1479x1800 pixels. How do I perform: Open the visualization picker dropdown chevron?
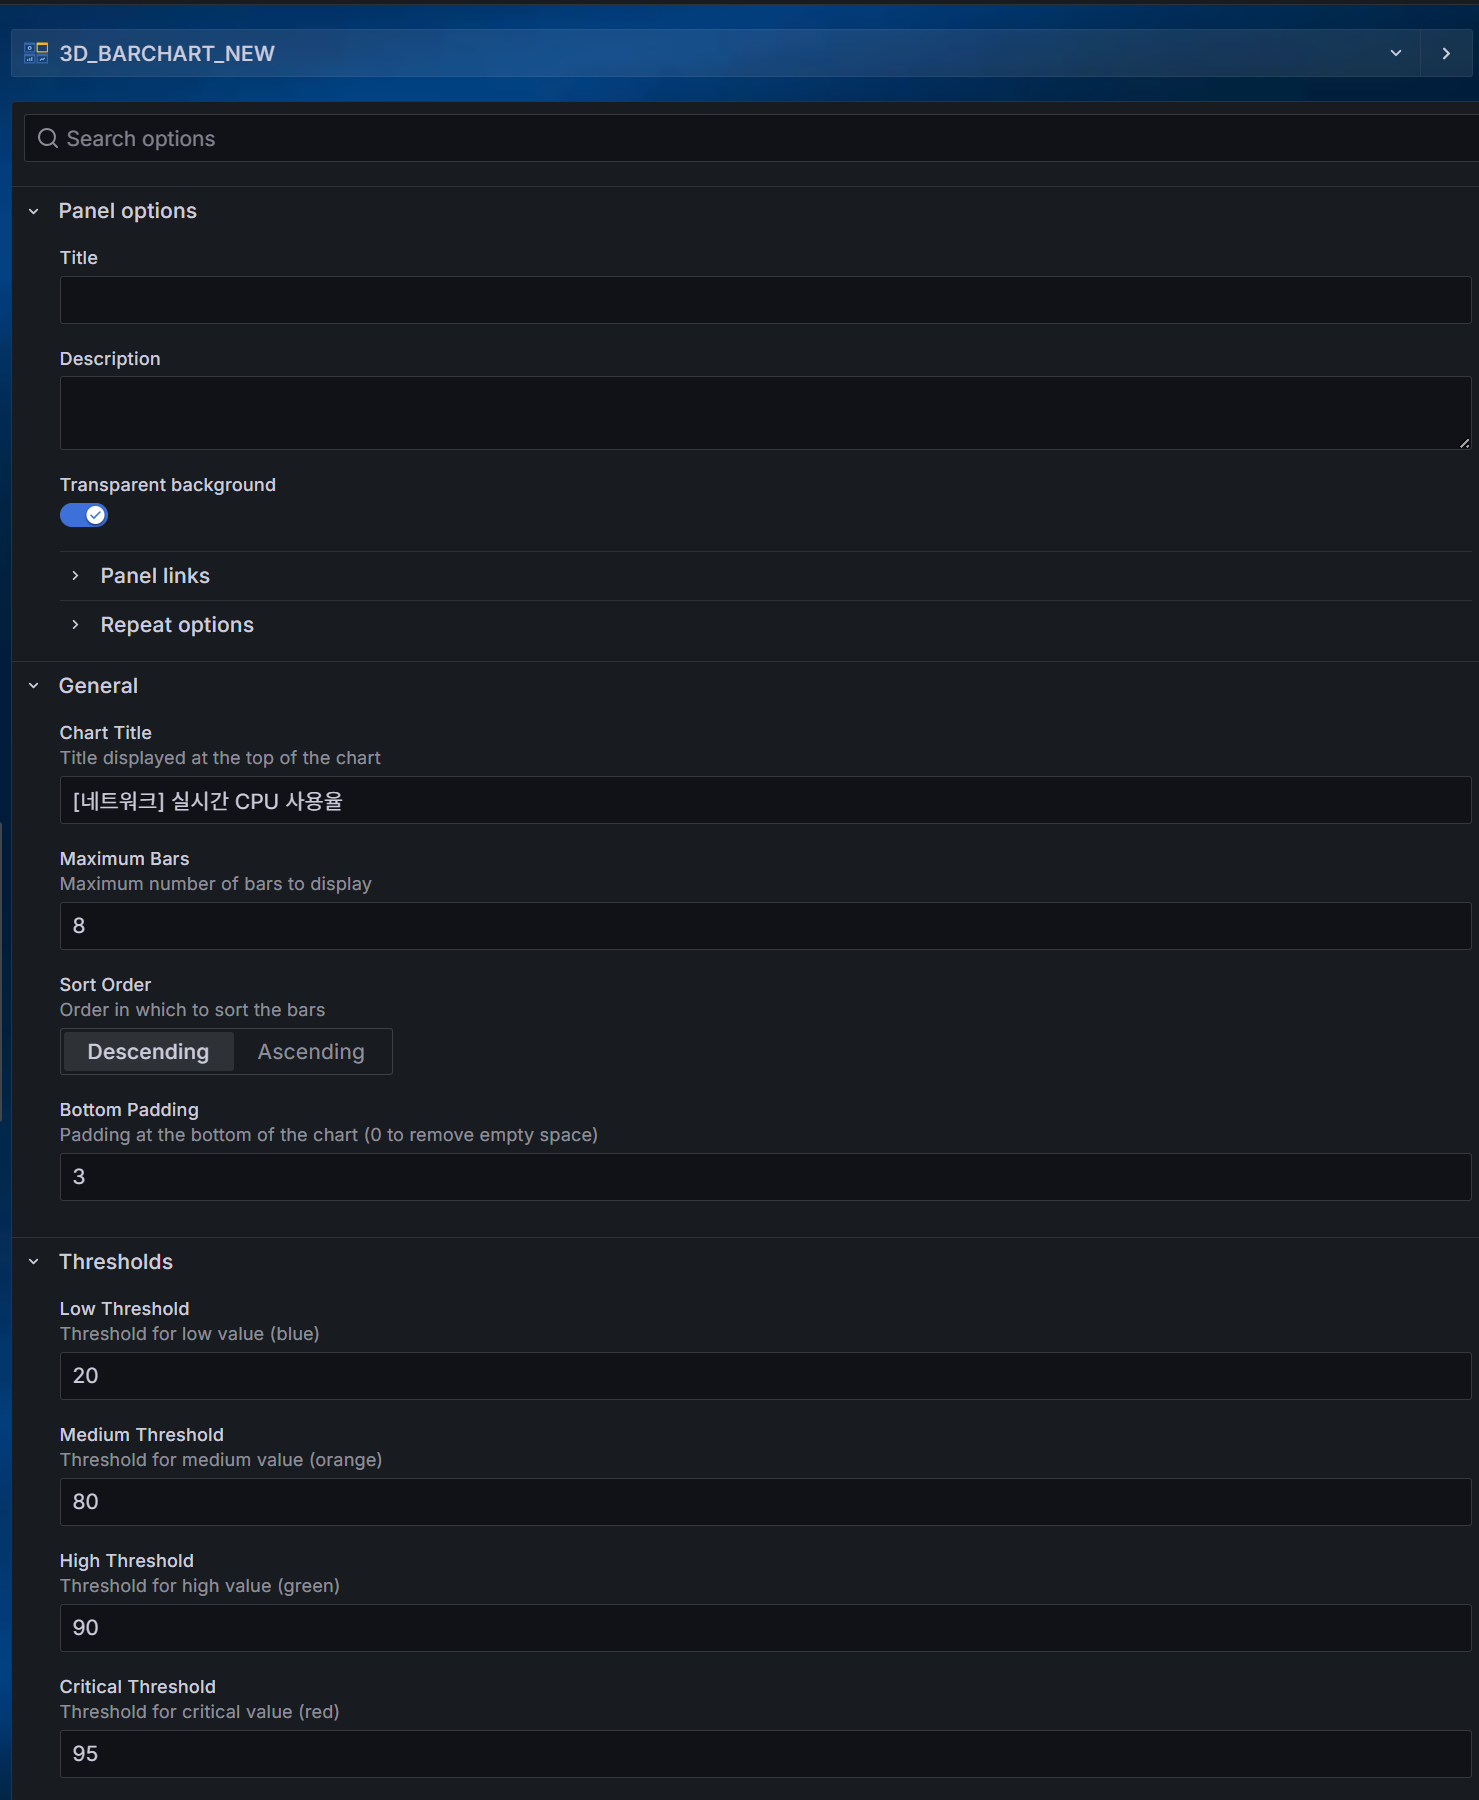click(x=1395, y=53)
